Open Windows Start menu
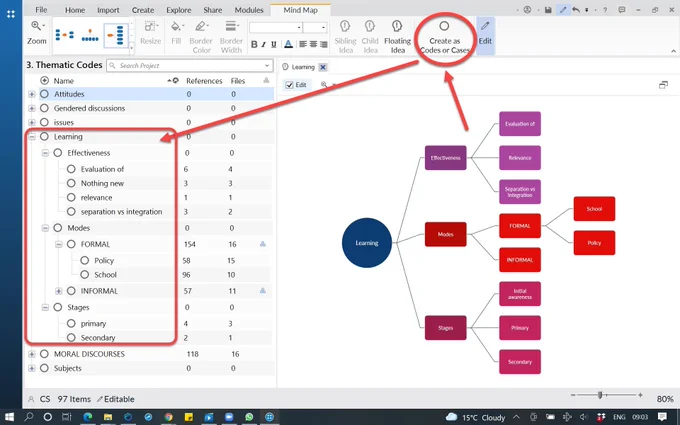Screen dimensions: 680x425 tap(9, 417)
